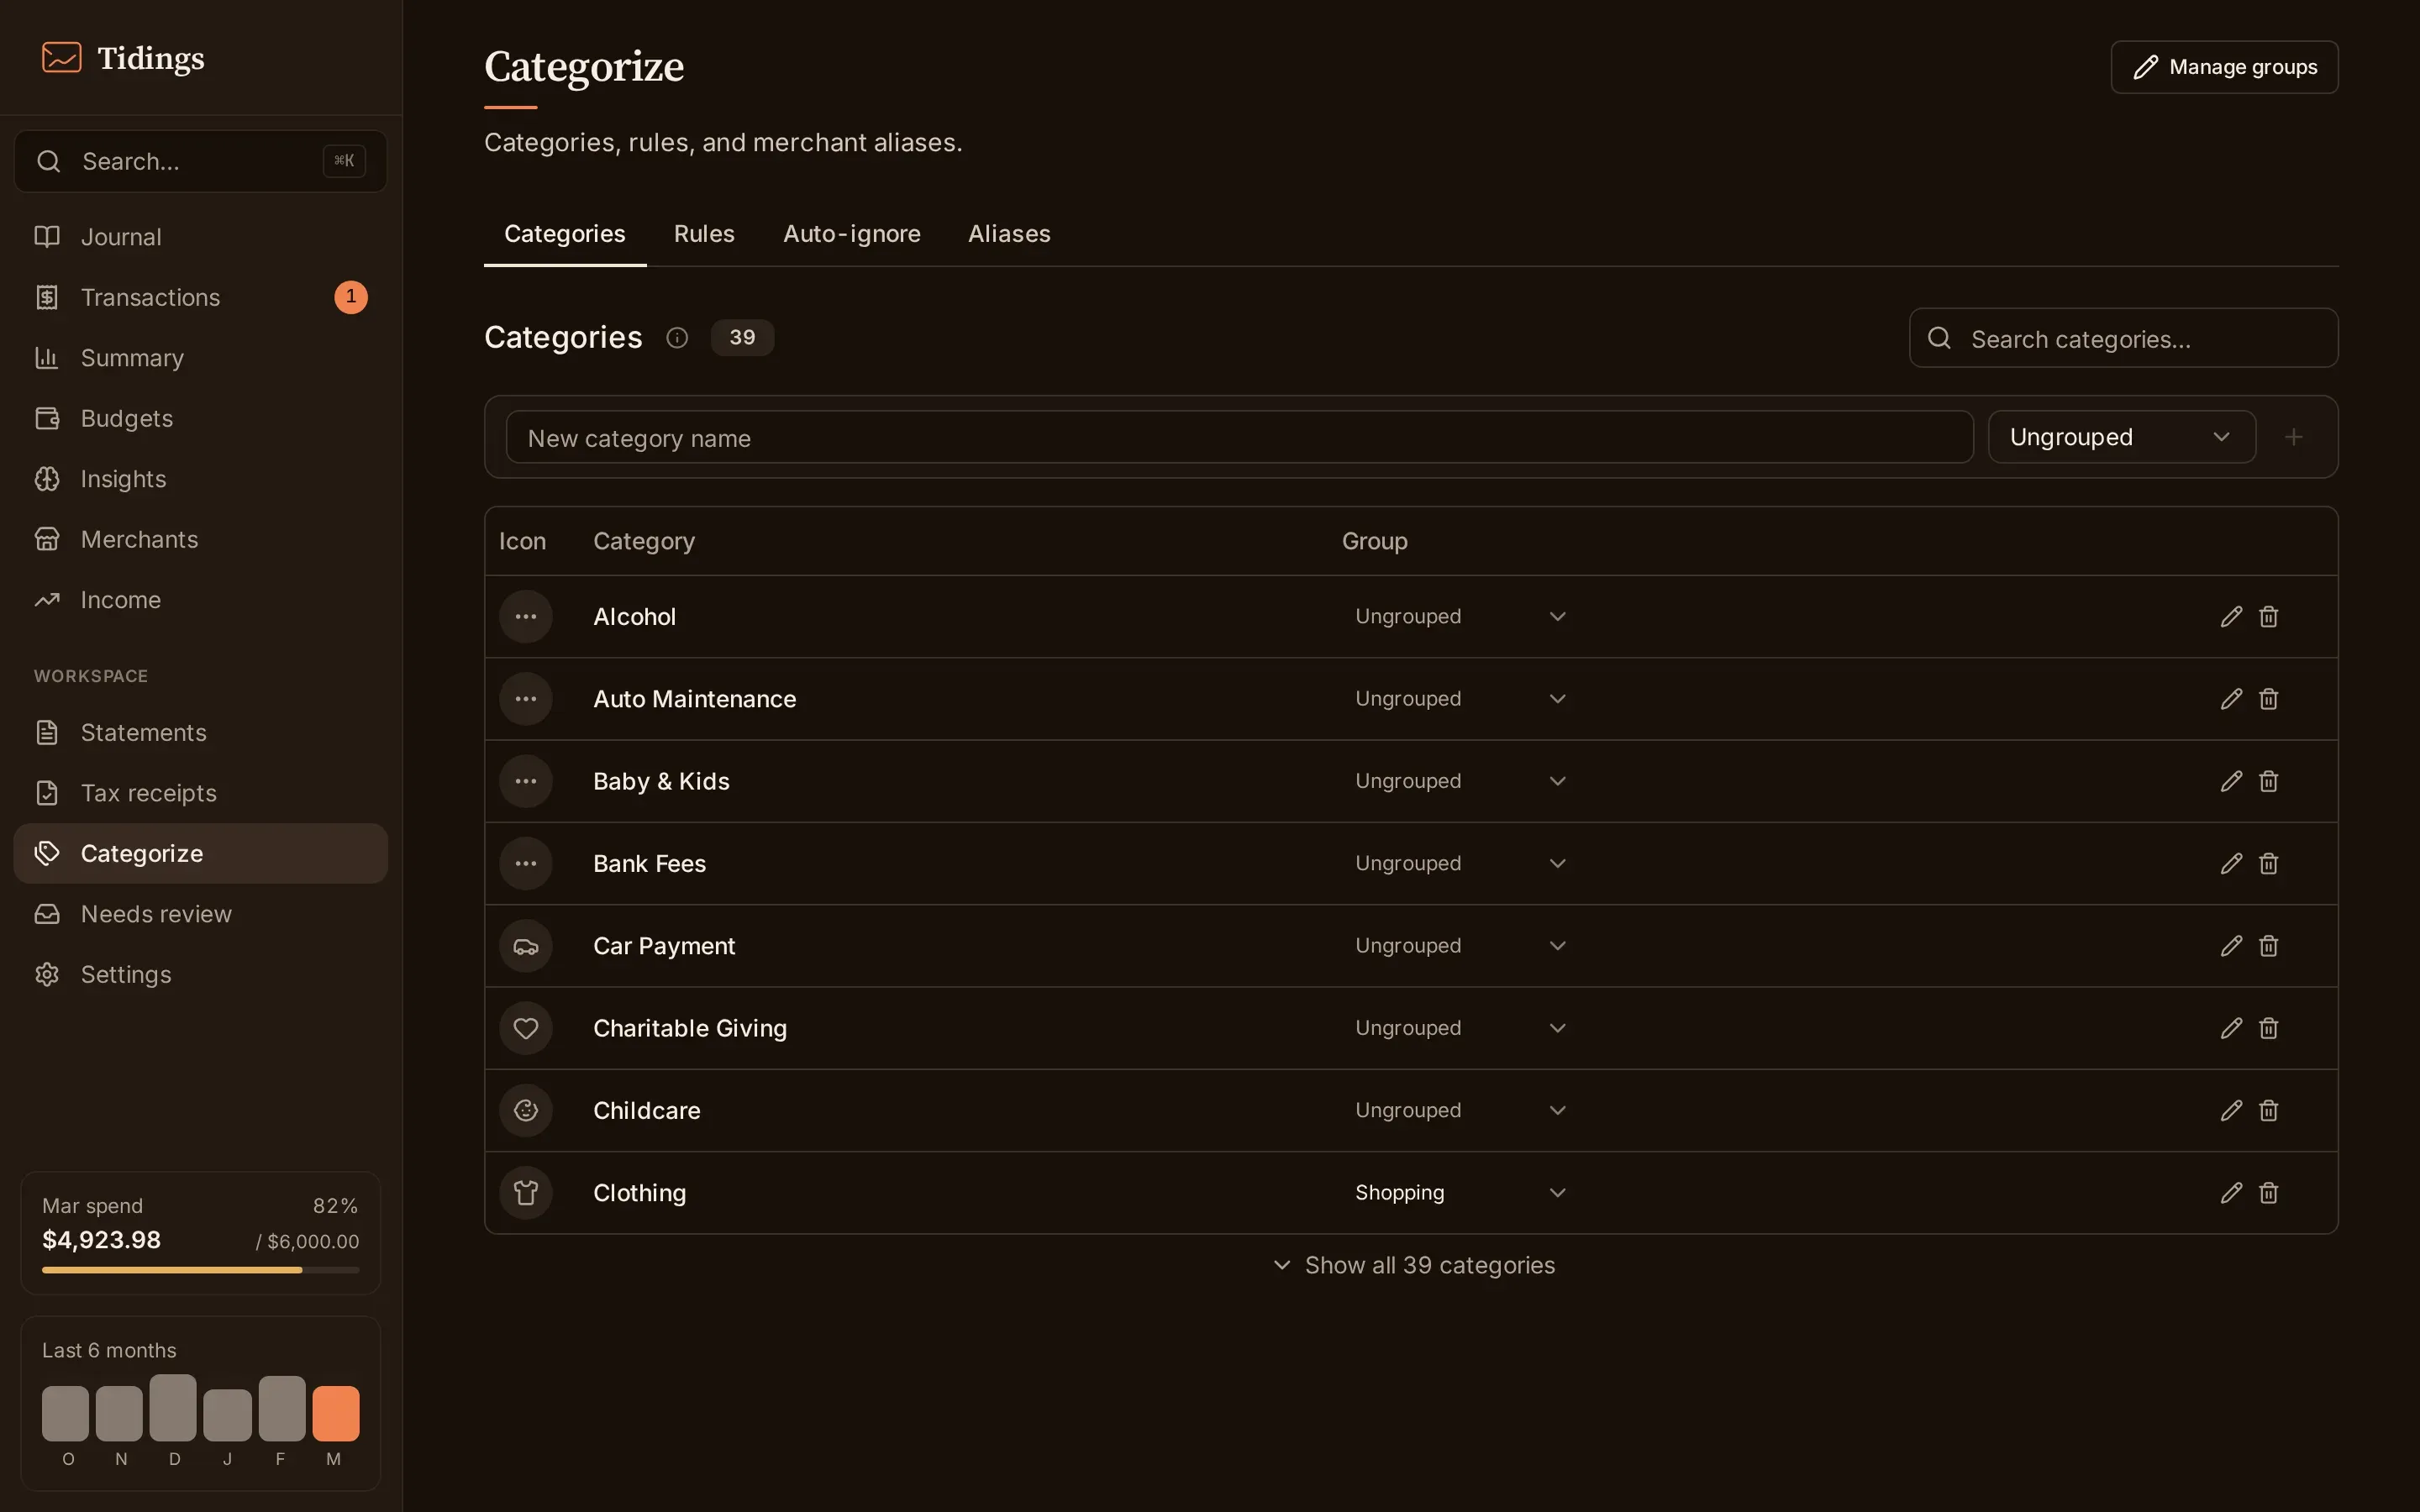Change the Alcohol category icon

pos(526,617)
